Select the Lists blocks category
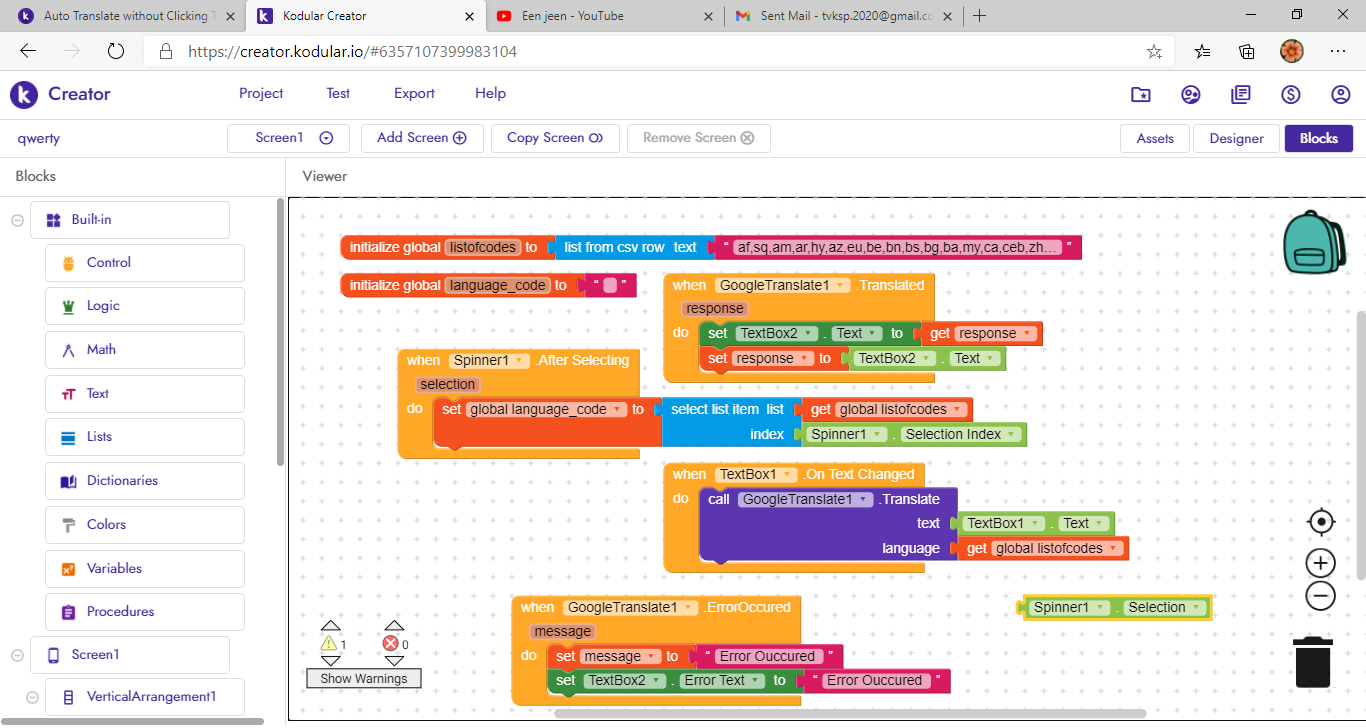 (x=145, y=437)
